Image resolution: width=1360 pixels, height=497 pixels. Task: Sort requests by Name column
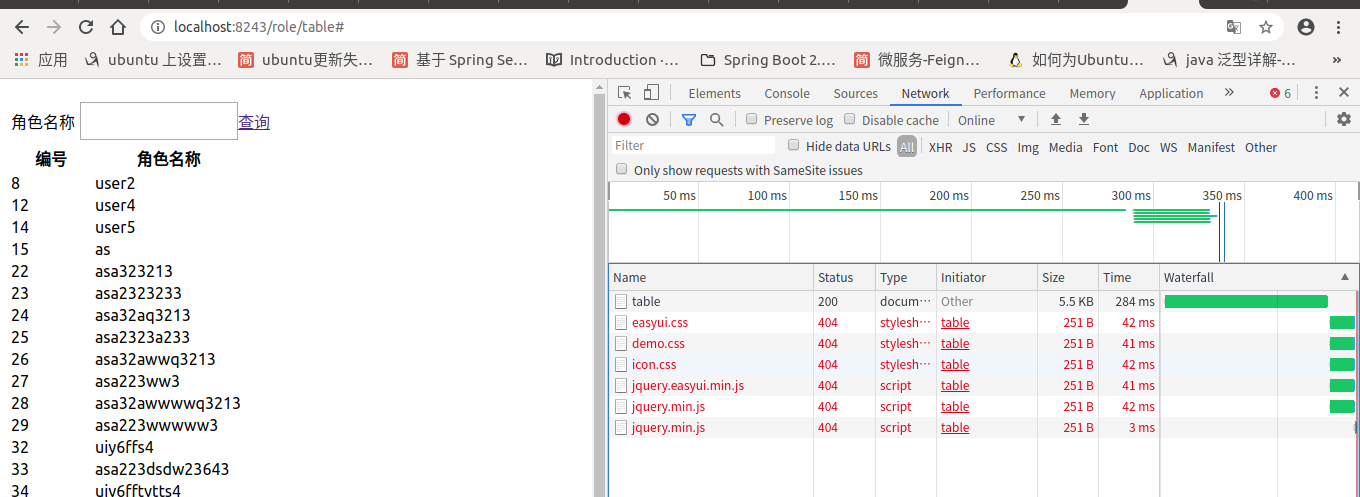711,277
